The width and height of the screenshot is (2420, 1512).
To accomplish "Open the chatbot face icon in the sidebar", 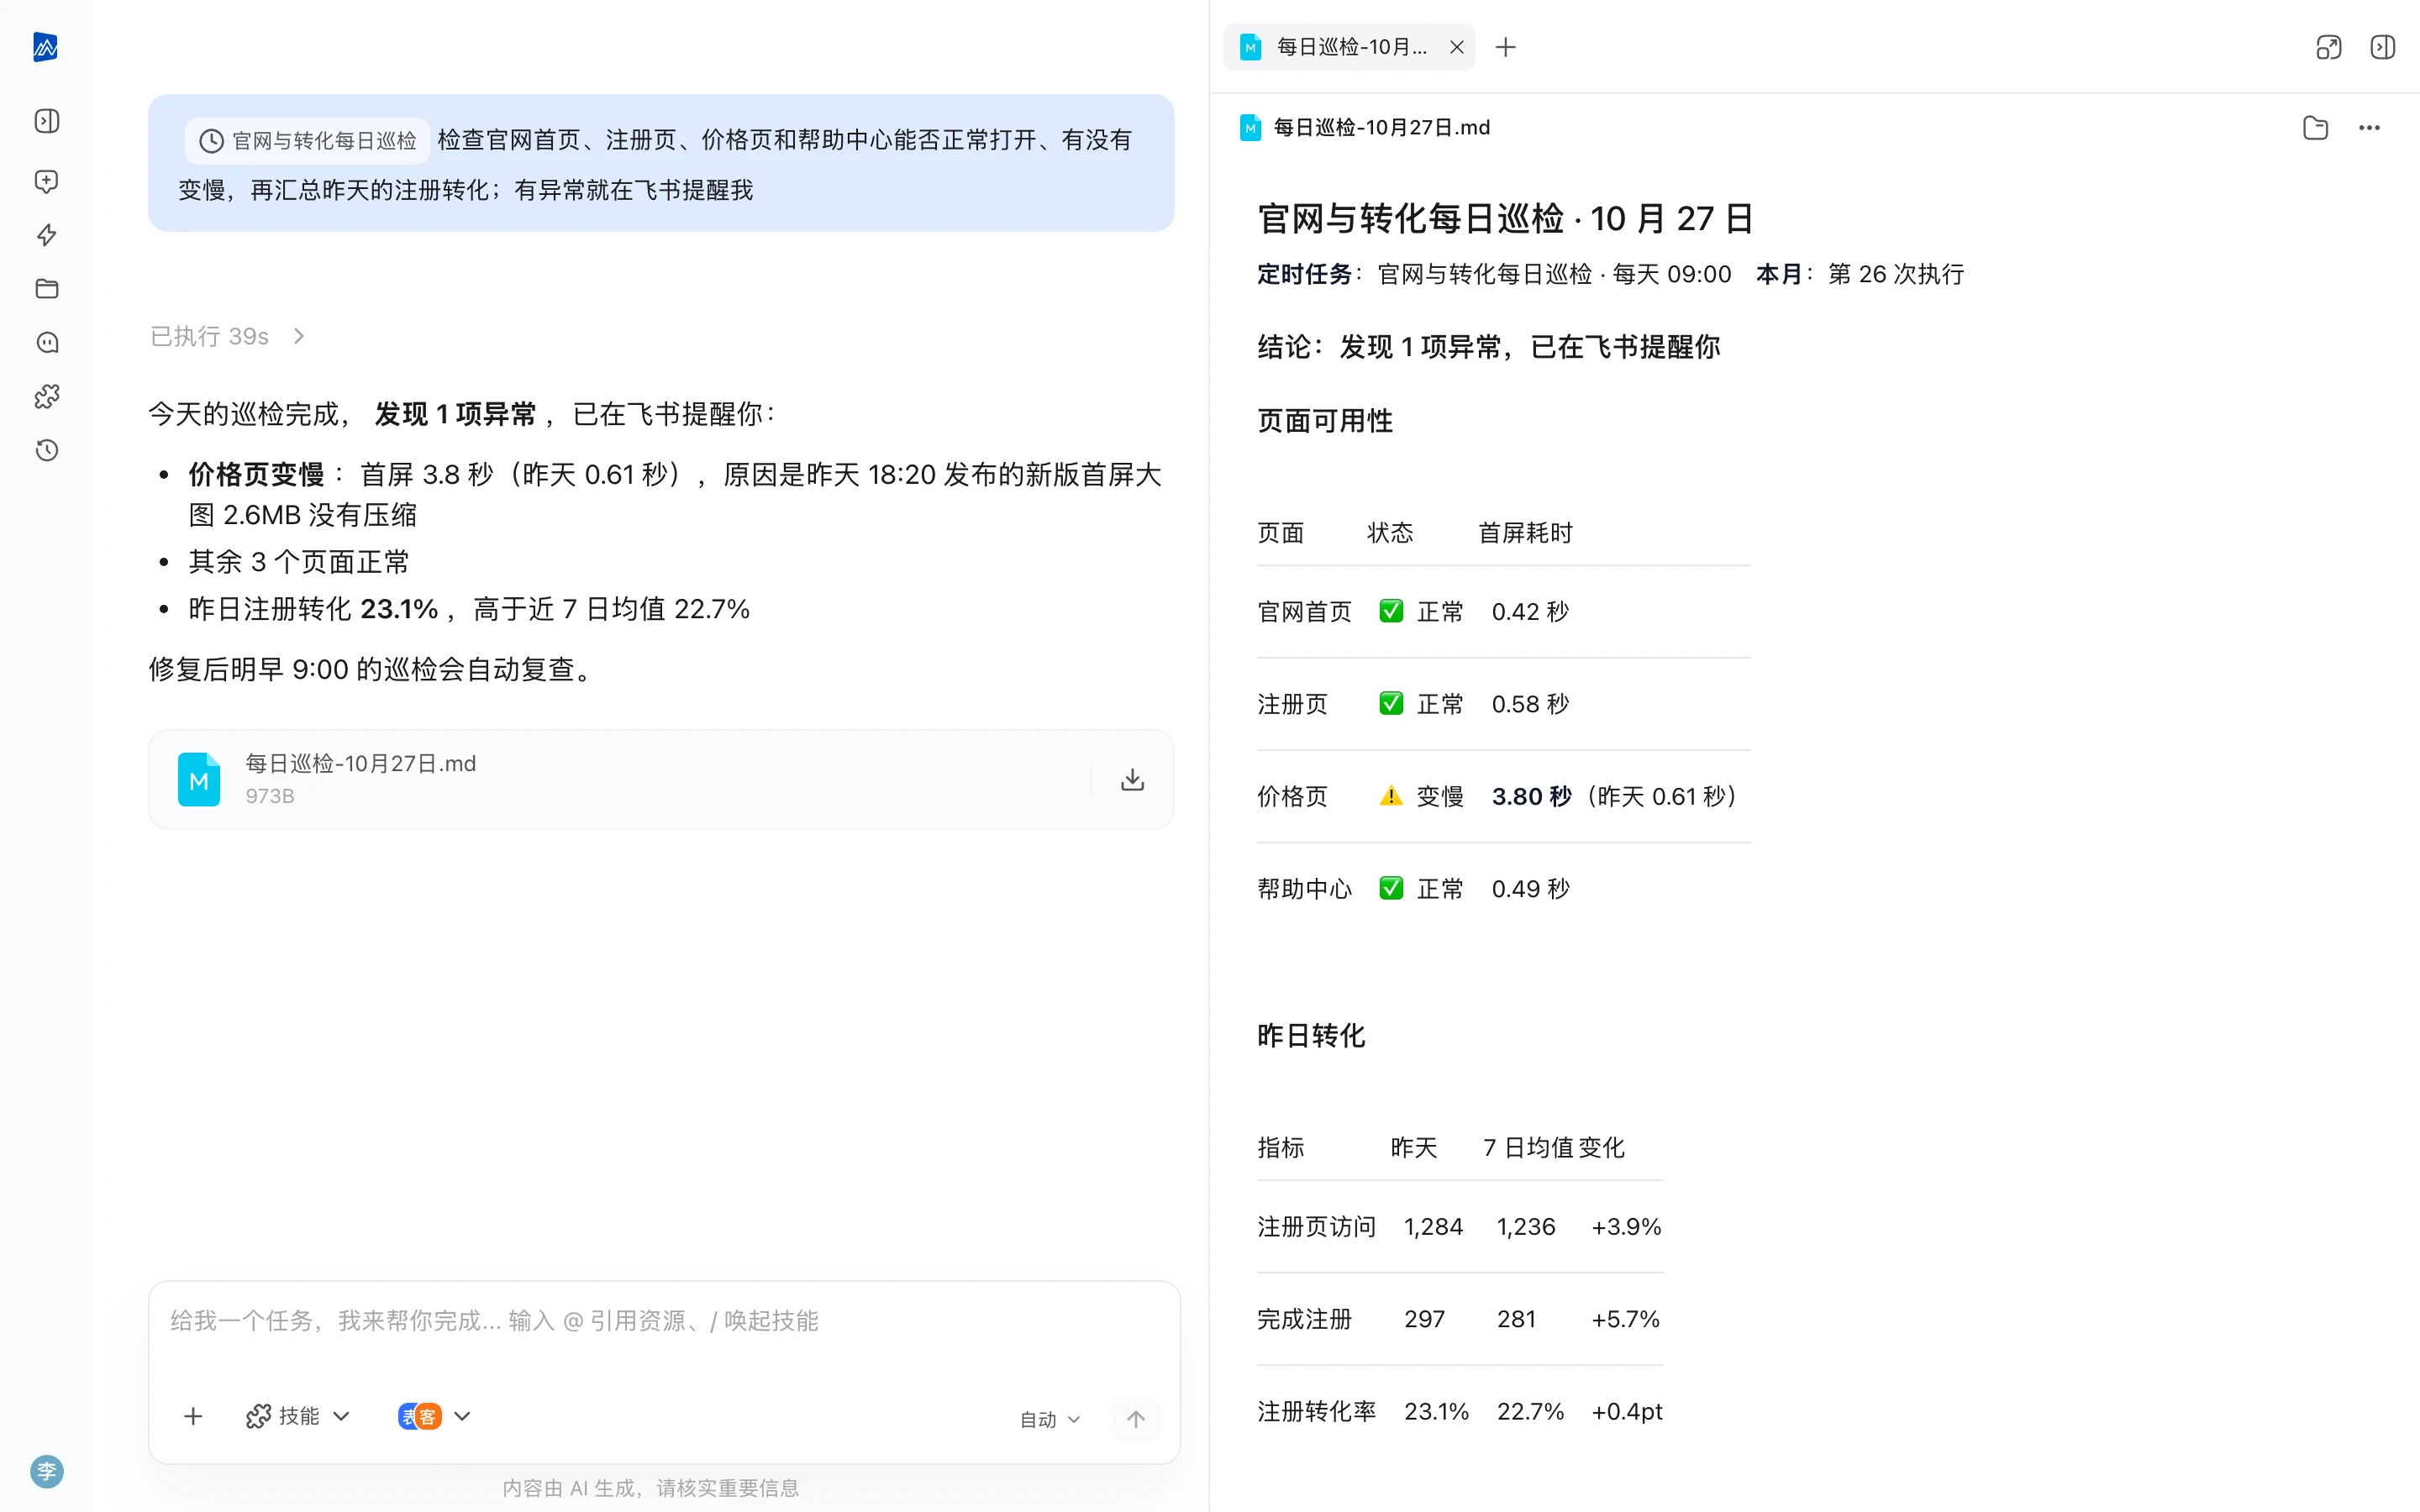I will pos(47,343).
